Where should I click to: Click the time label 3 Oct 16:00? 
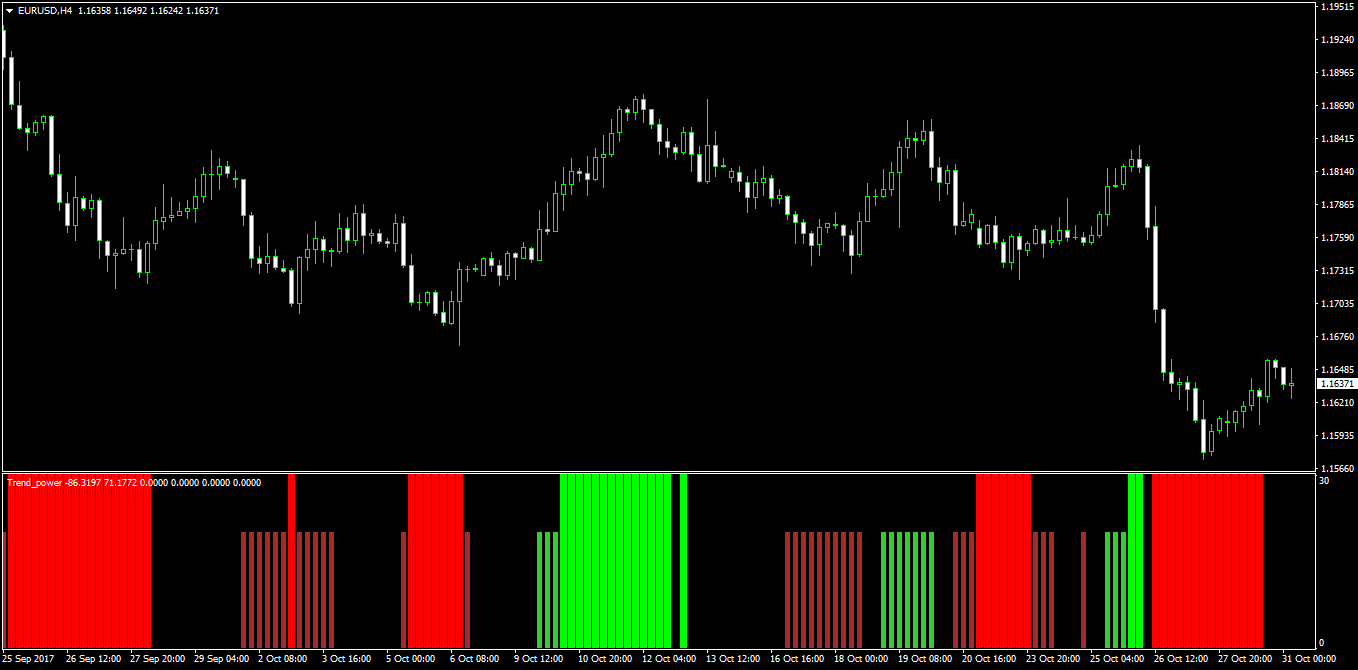pyautogui.click(x=347, y=660)
